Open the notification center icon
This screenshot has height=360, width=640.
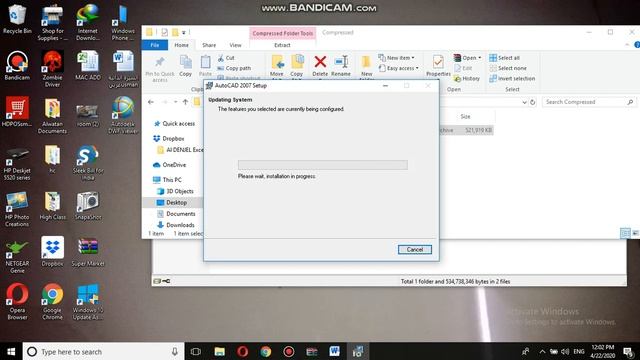click(x=628, y=351)
